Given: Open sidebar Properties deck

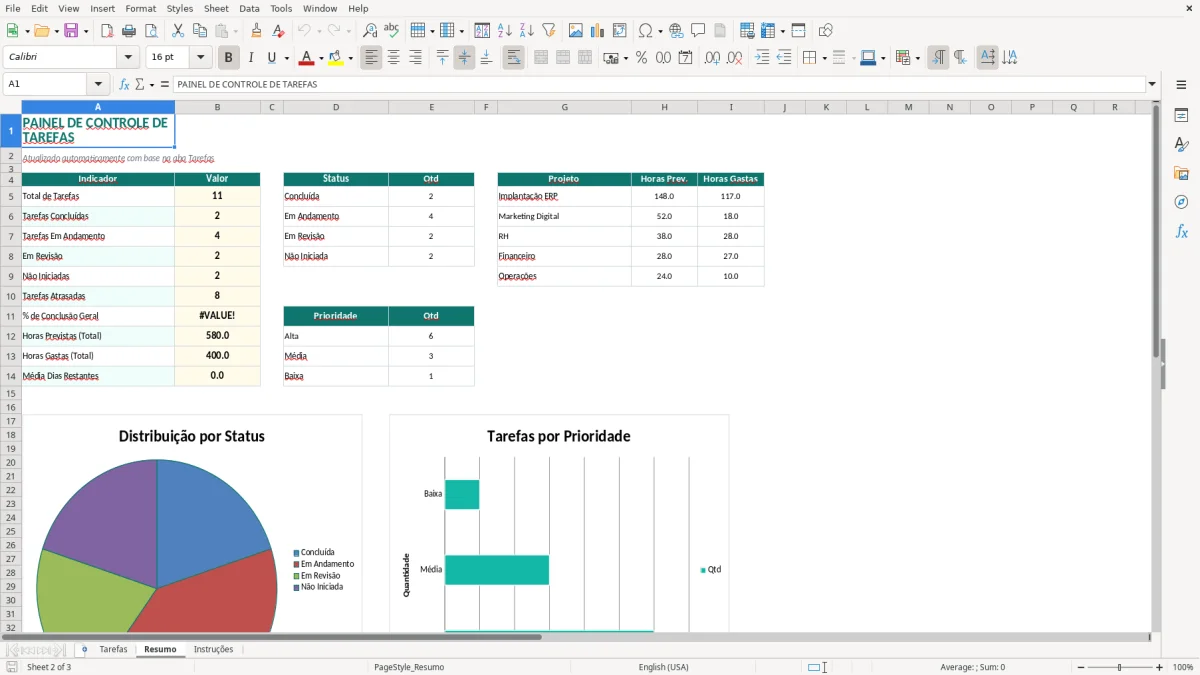Looking at the screenshot, I should coord(1181,116).
